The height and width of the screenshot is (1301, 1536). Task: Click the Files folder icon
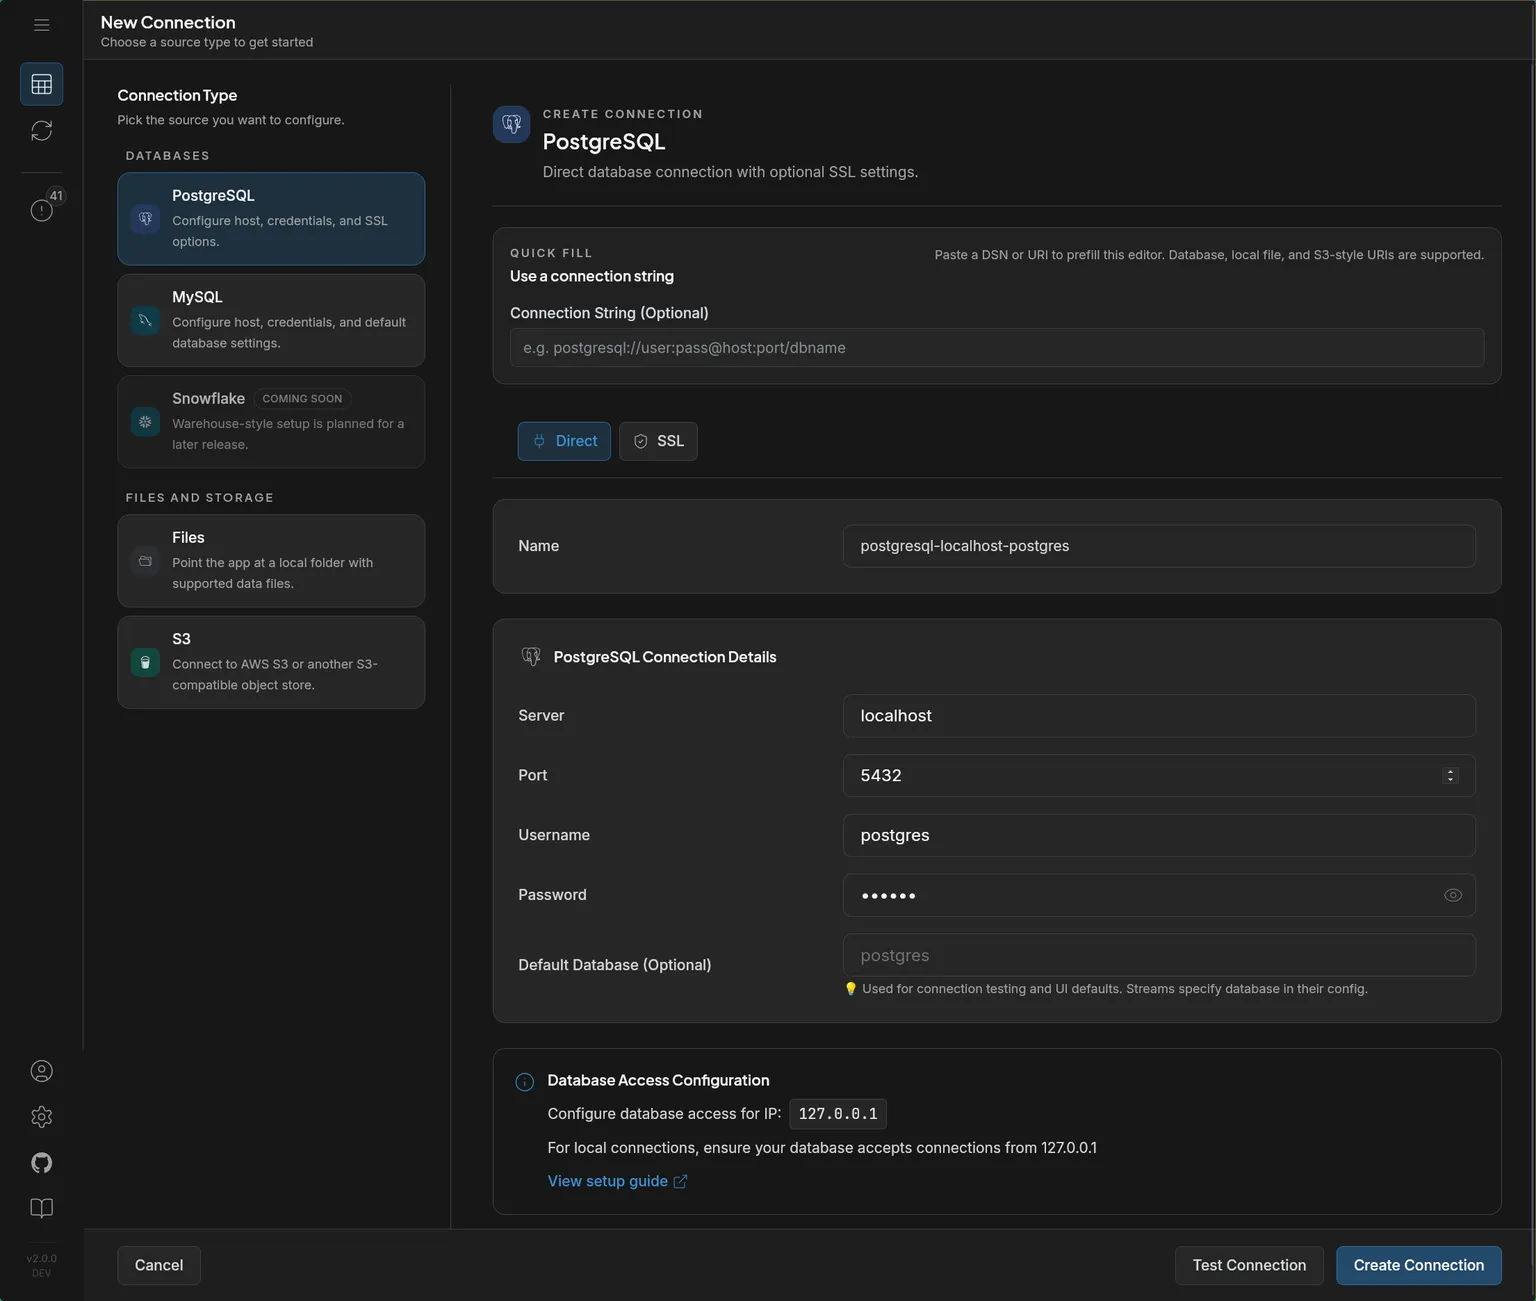pyautogui.click(x=145, y=561)
